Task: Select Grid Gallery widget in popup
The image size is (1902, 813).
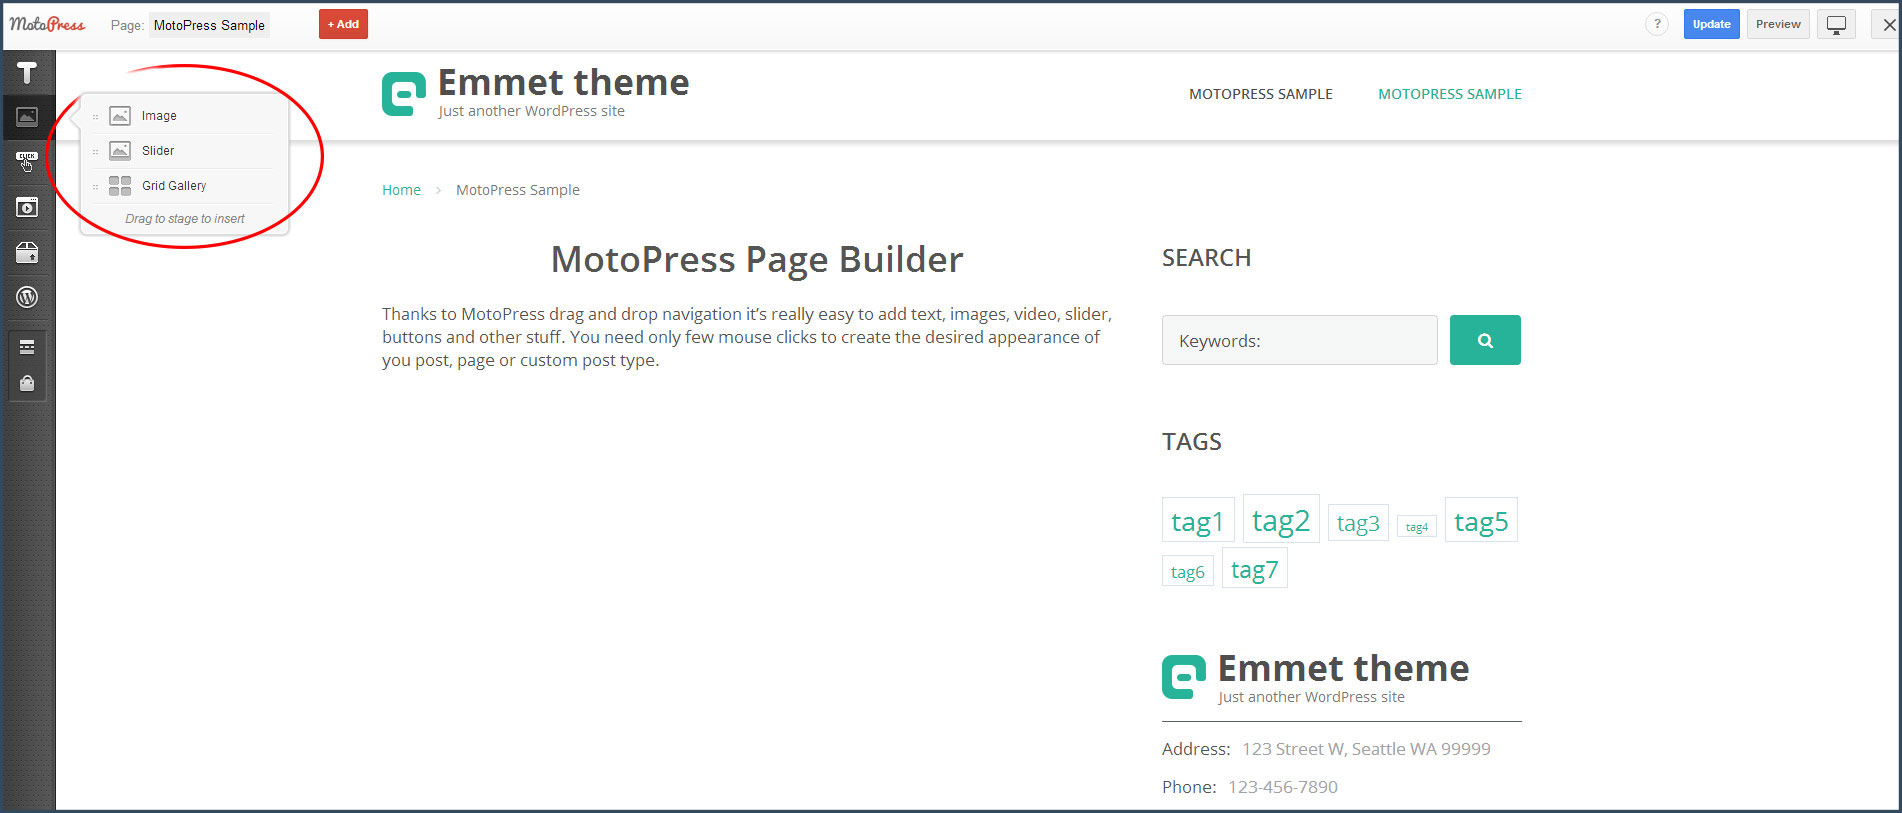Action: click(x=182, y=186)
